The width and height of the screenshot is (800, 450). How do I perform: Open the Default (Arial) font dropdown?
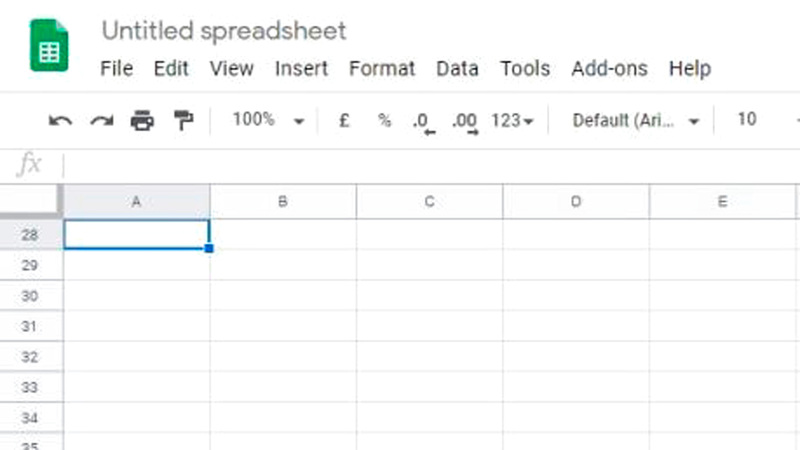[636, 121]
